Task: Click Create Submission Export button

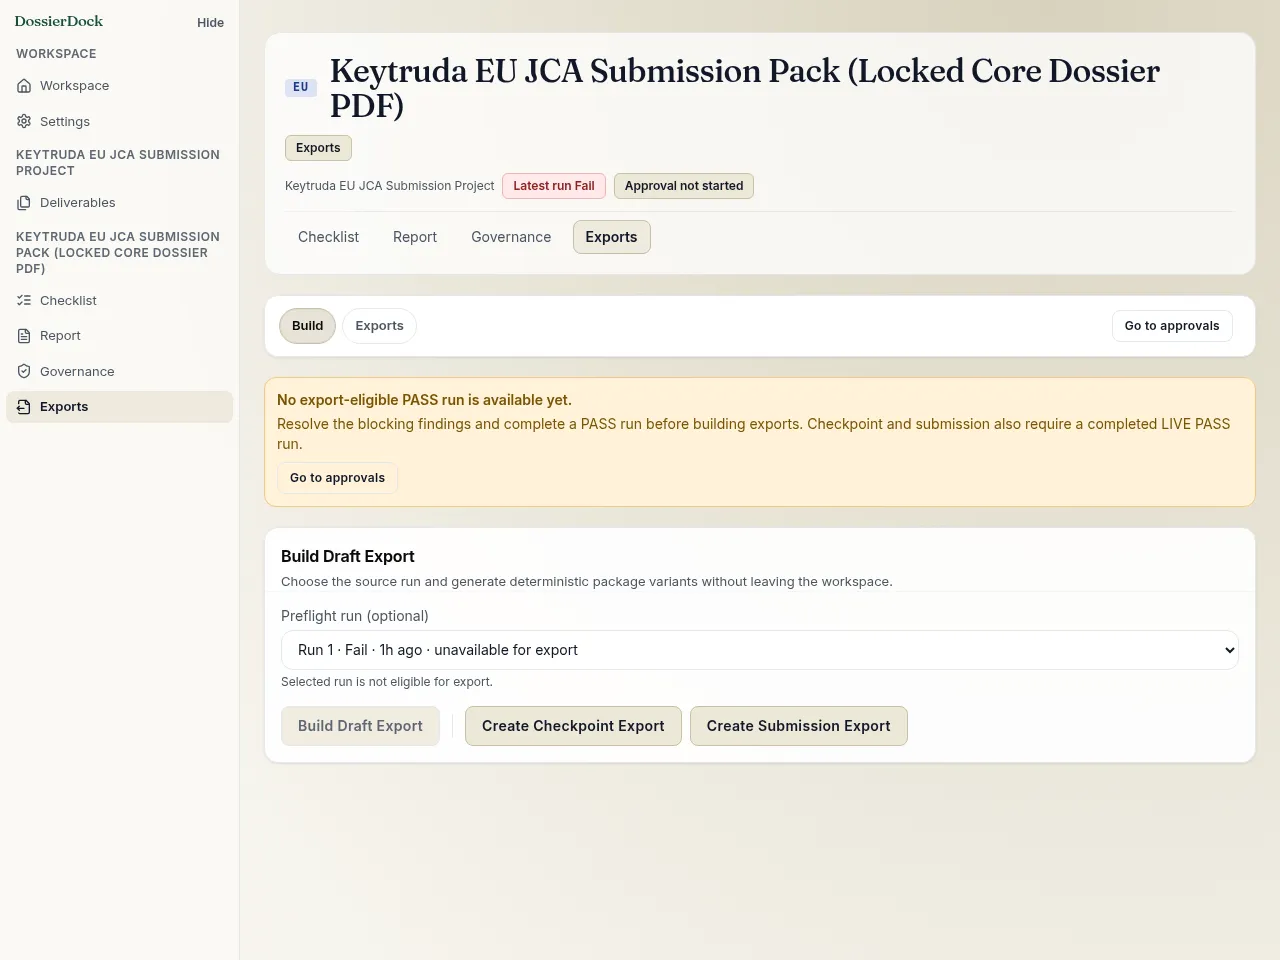Action: 798,726
